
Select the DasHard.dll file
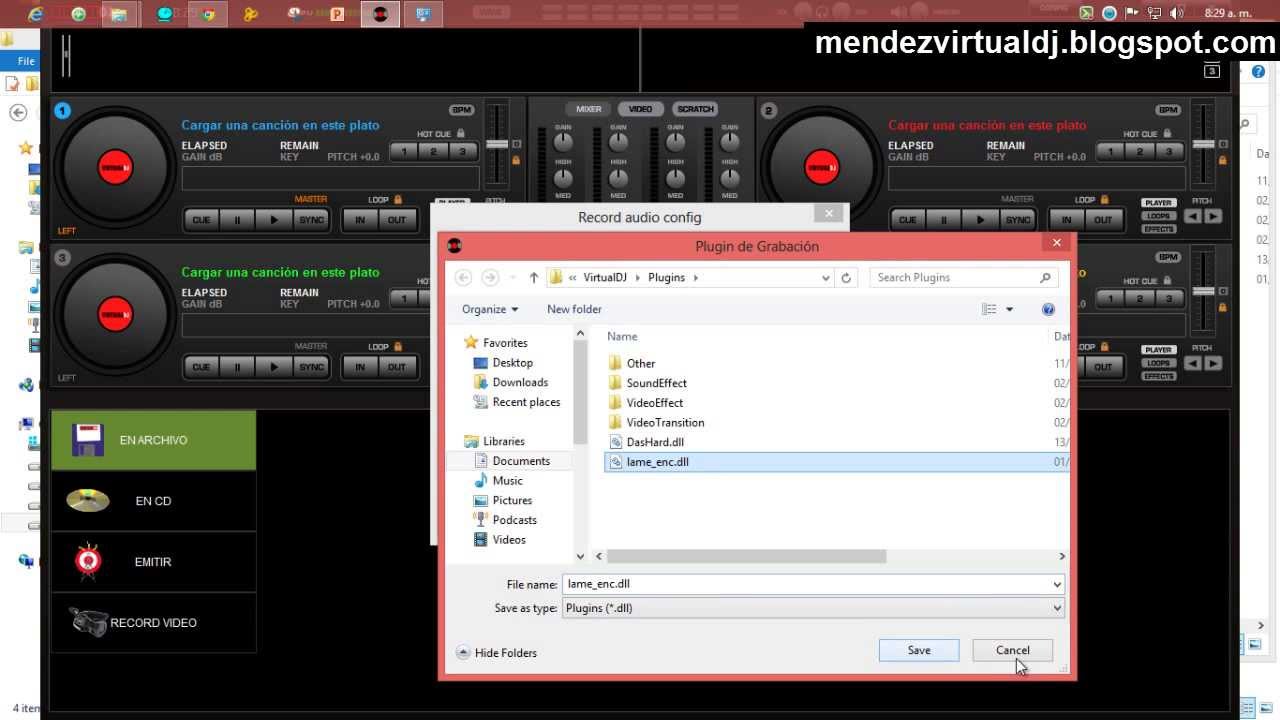[655, 442]
